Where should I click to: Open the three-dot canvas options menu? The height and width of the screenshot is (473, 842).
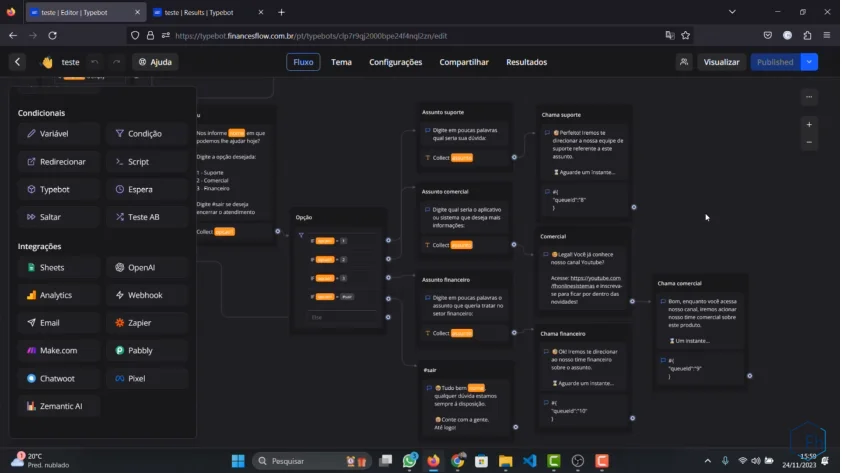809,97
